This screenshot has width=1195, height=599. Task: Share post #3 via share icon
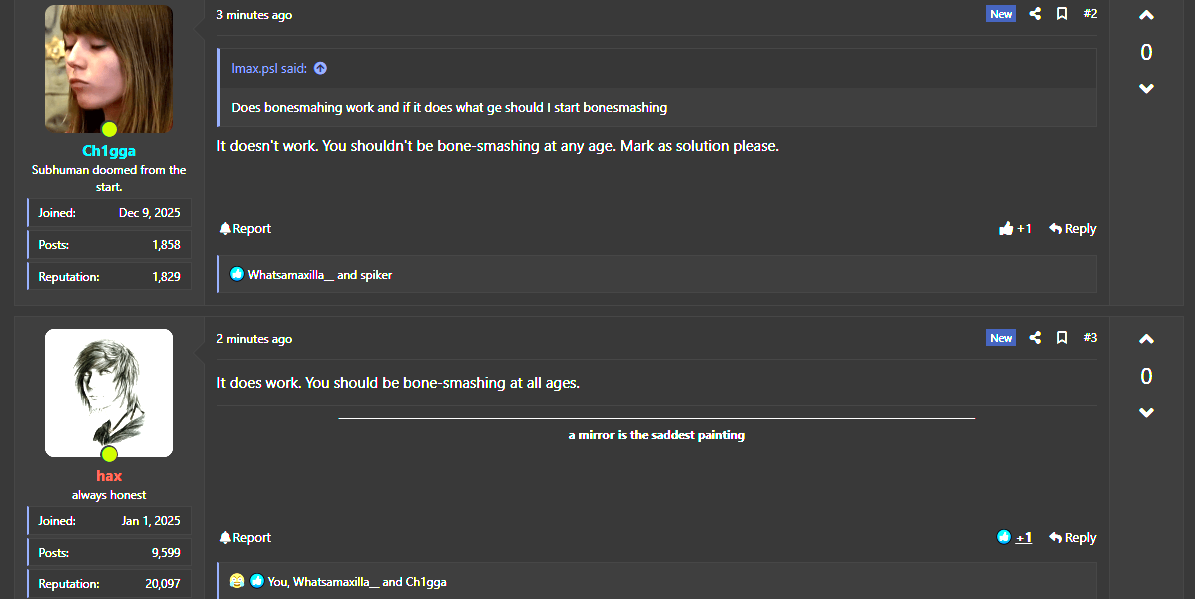tap(1035, 338)
